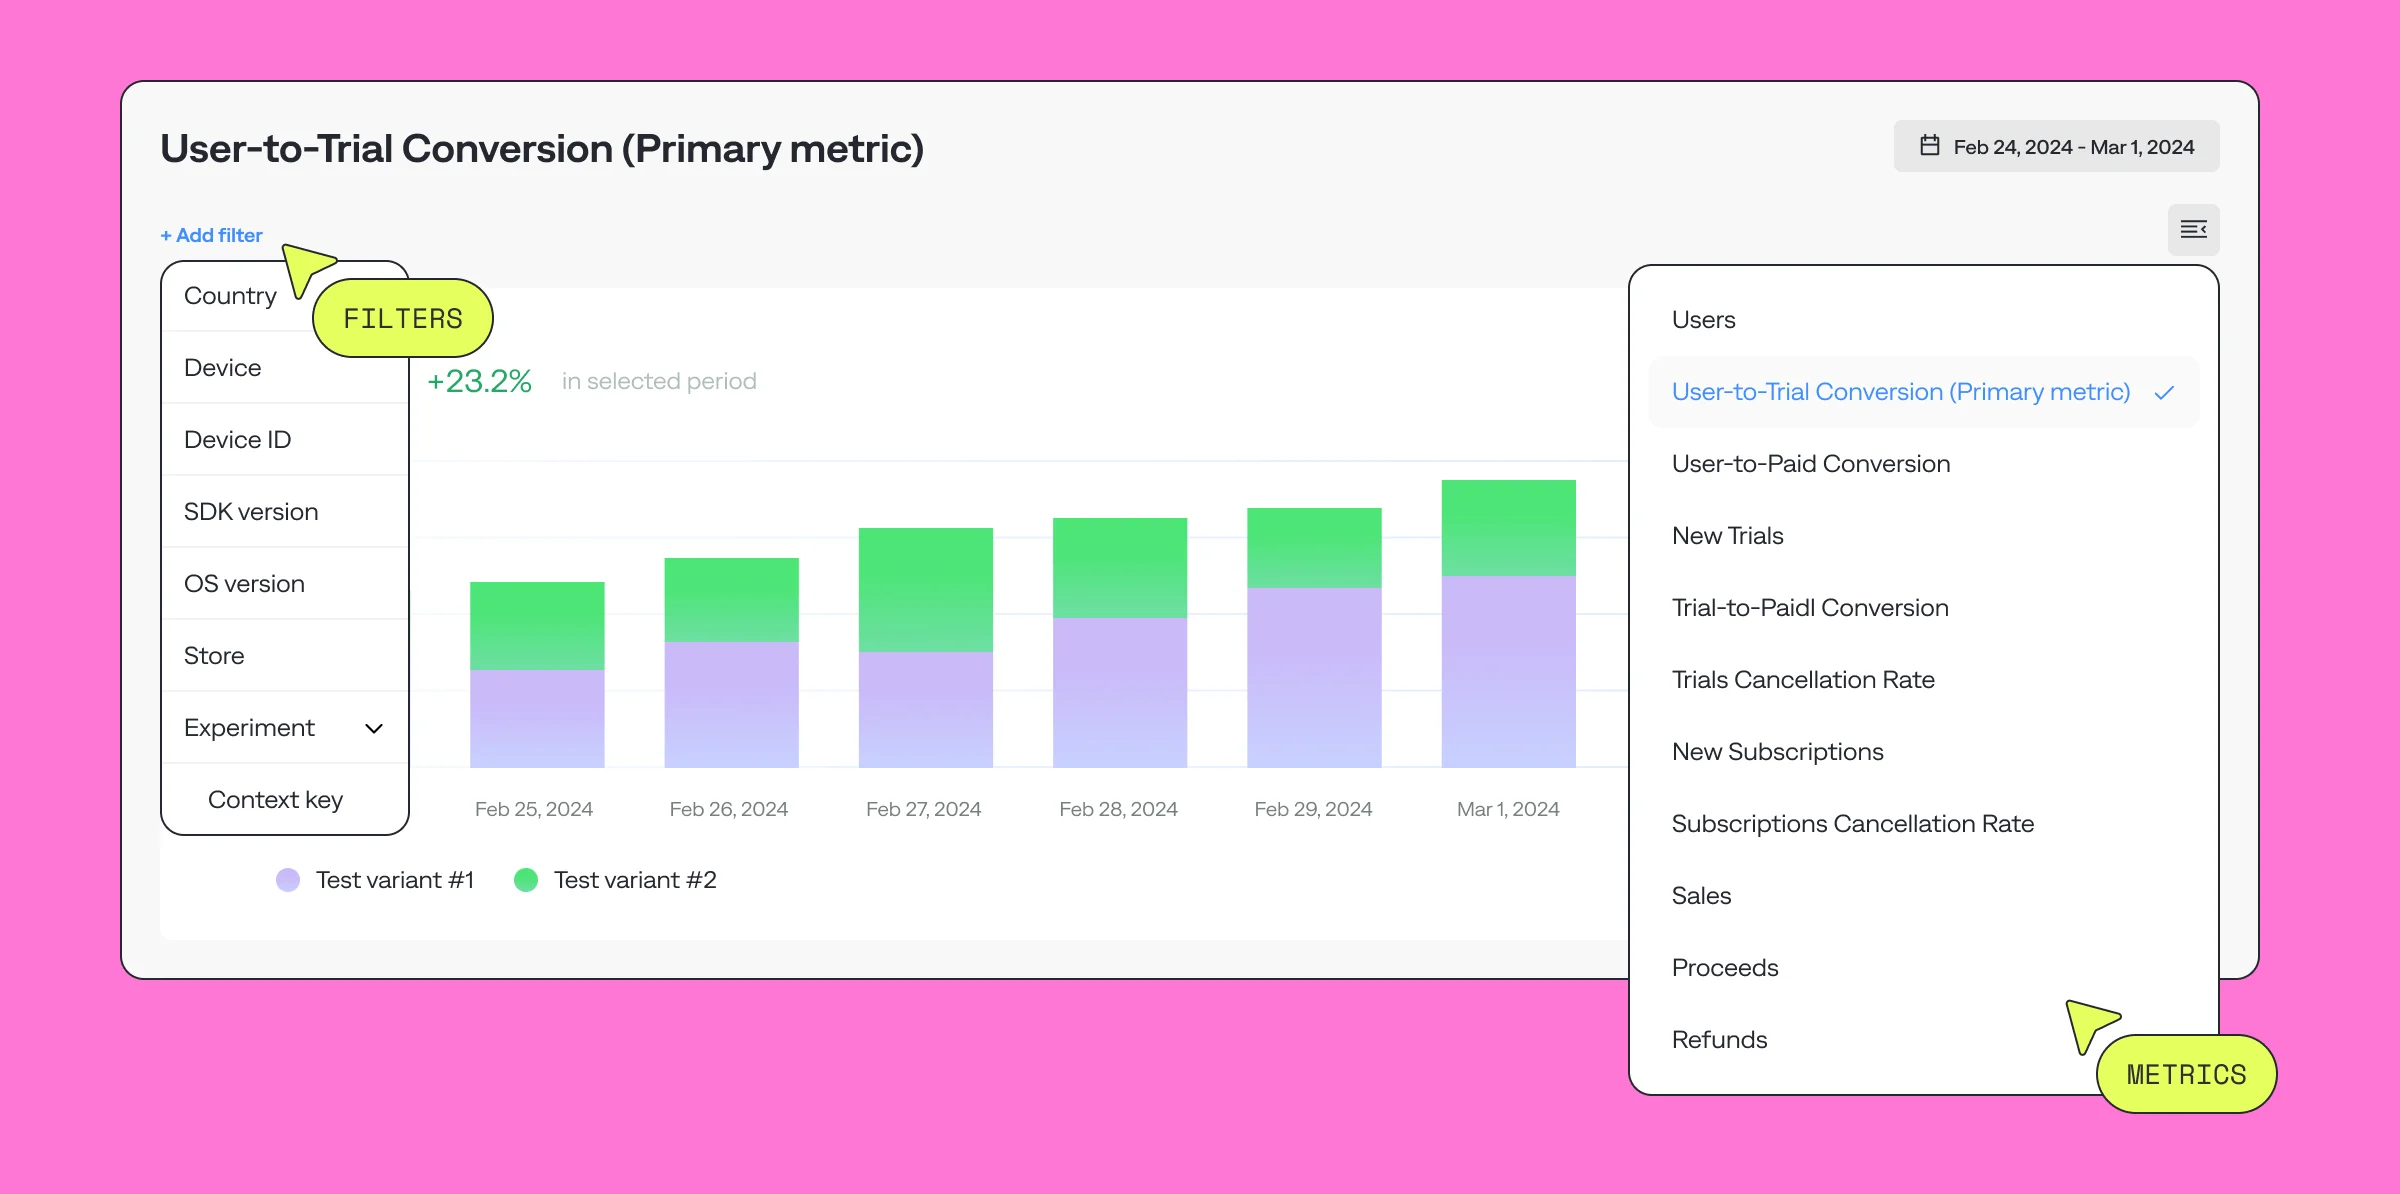Select Country from the filter menu
The image size is (2400, 1194).
[230, 295]
